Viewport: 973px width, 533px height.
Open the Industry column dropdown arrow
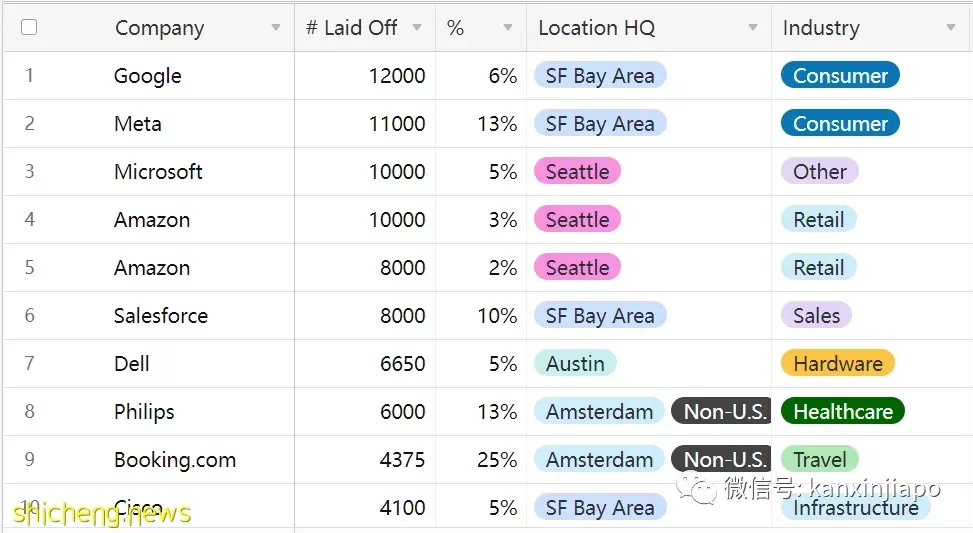(951, 27)
